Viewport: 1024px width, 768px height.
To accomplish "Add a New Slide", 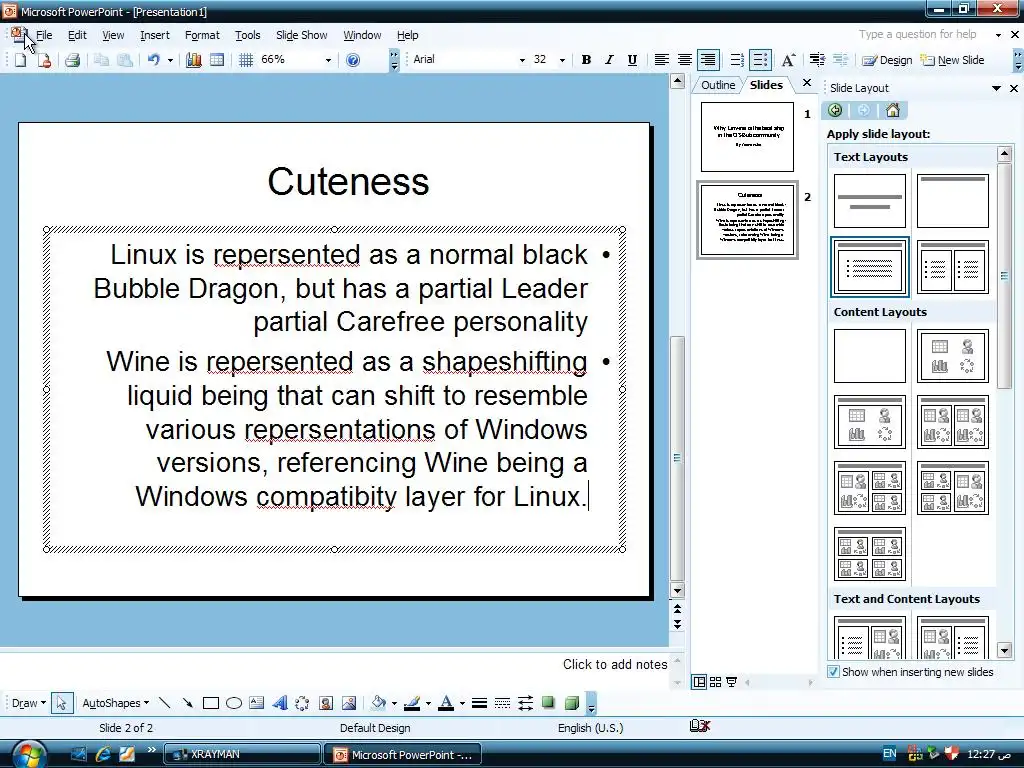I will click(952, 60).
